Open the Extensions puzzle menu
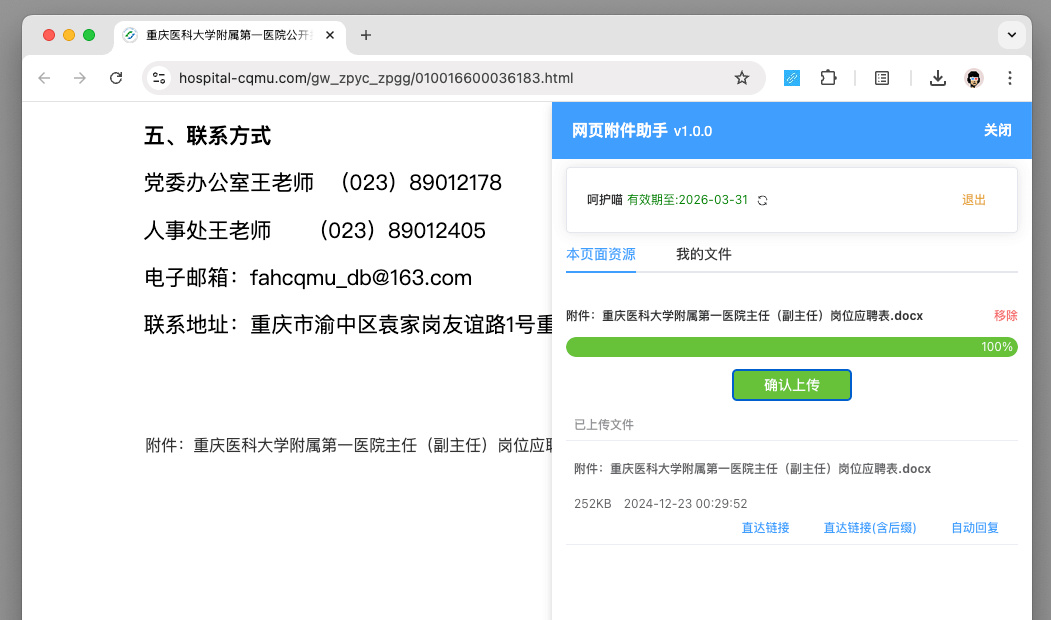The height and width of the screenshot is (620, 1051). click(828, 78)
